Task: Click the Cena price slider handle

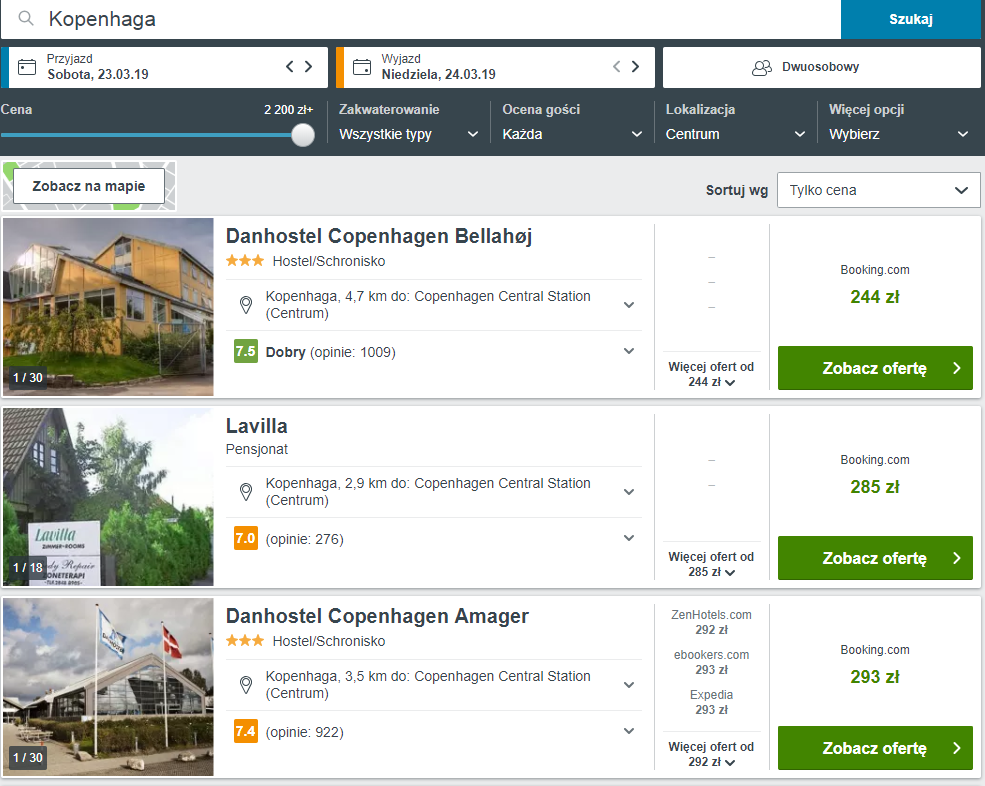Action: pos(303,135)
